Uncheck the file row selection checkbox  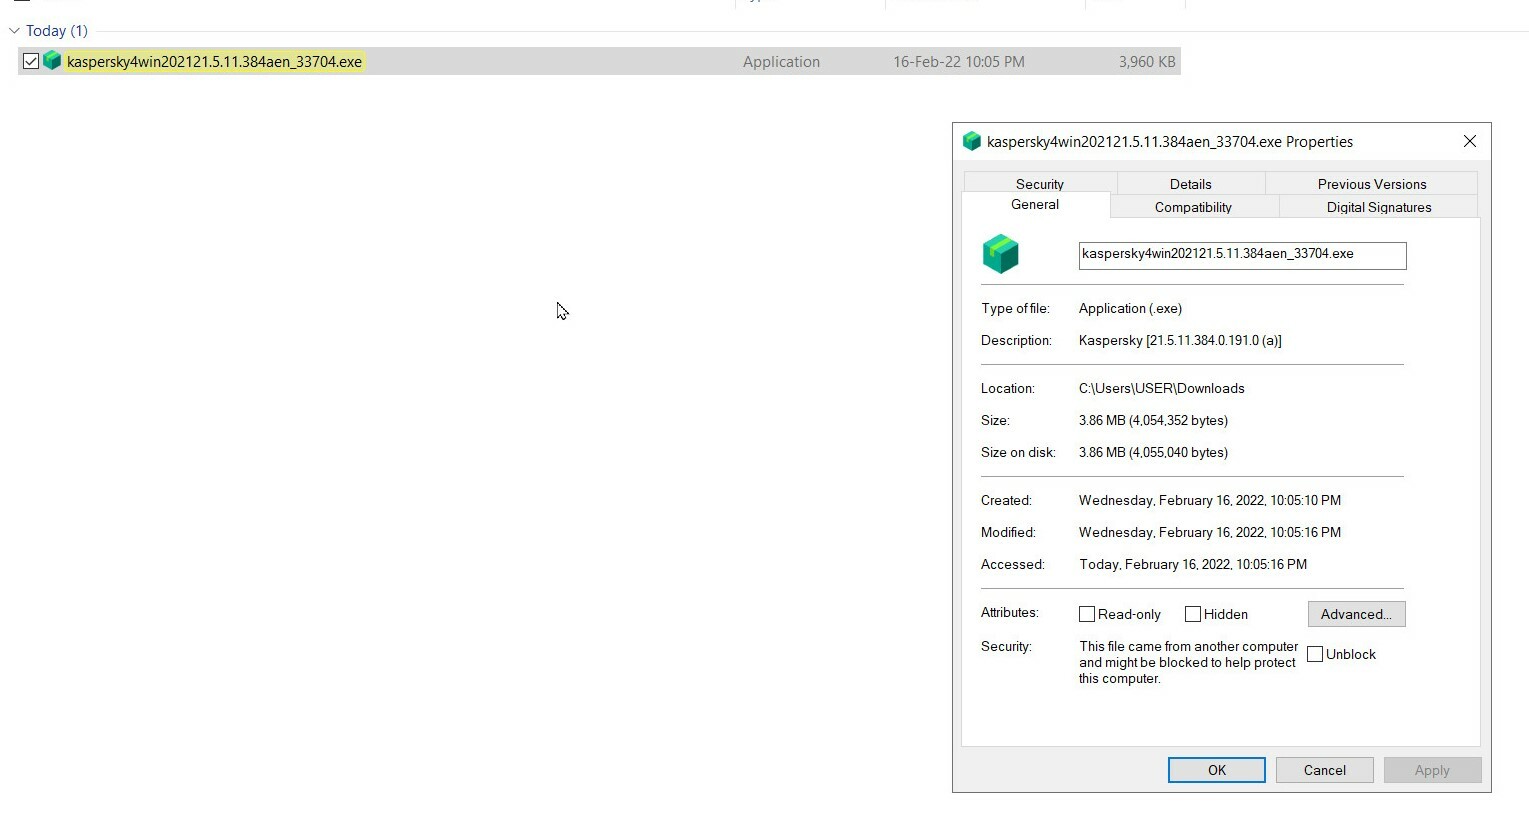[x=31, y=61]
